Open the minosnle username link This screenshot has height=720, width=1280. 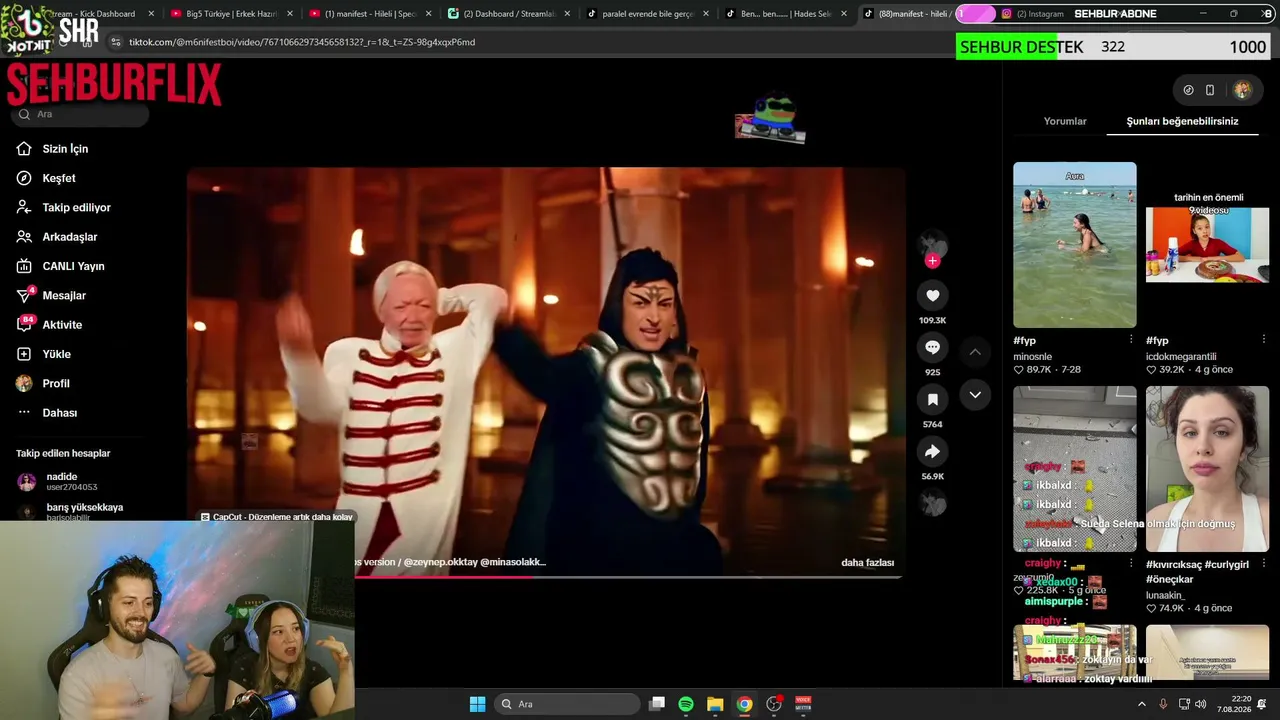(x=1032, y=356)
